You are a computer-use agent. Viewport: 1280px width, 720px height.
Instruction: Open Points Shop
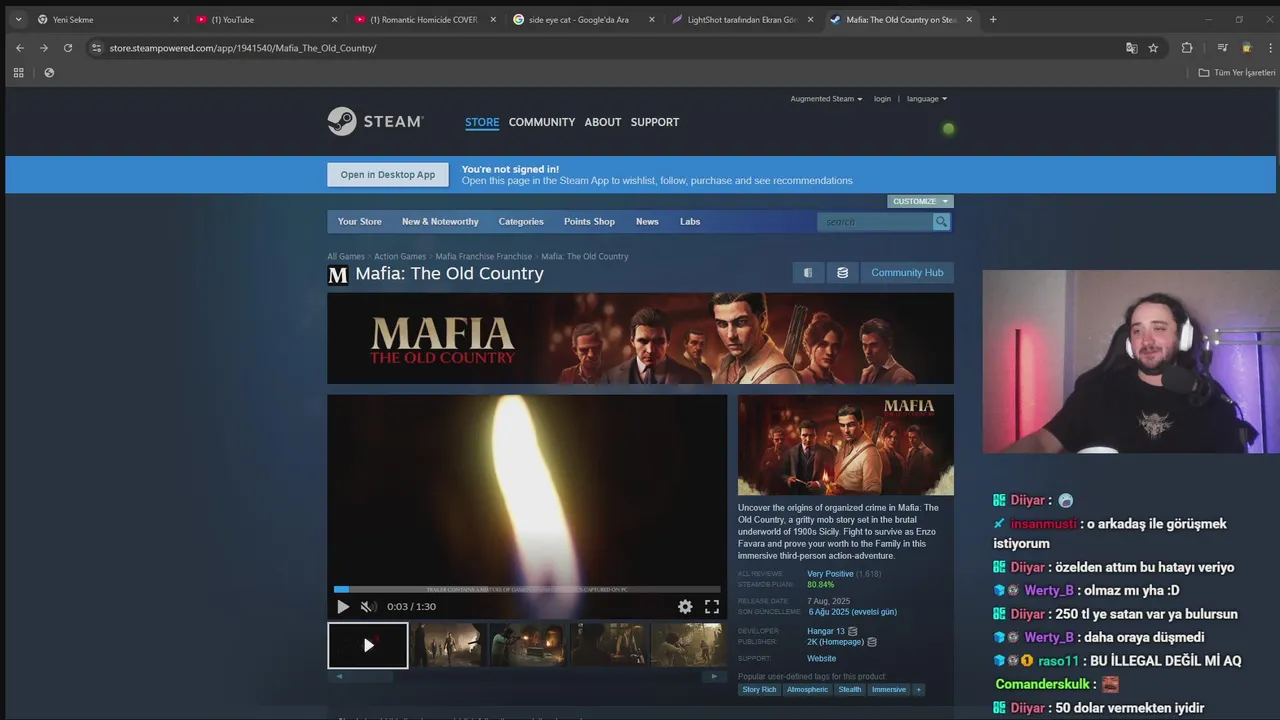tap(589, 222)
